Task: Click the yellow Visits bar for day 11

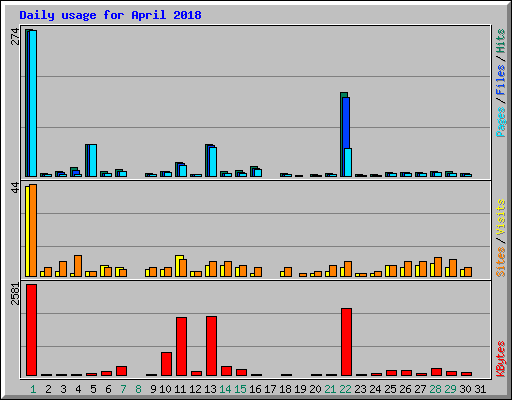Action: pos(178,266)
